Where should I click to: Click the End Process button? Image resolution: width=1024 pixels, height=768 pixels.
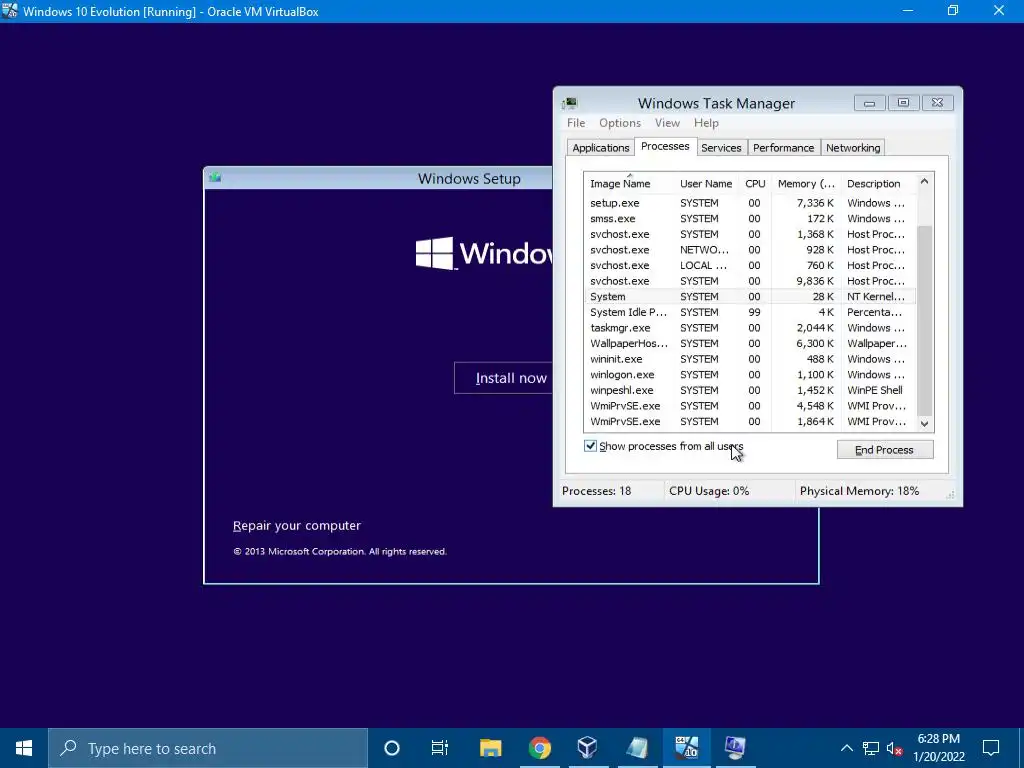[884, 449]
